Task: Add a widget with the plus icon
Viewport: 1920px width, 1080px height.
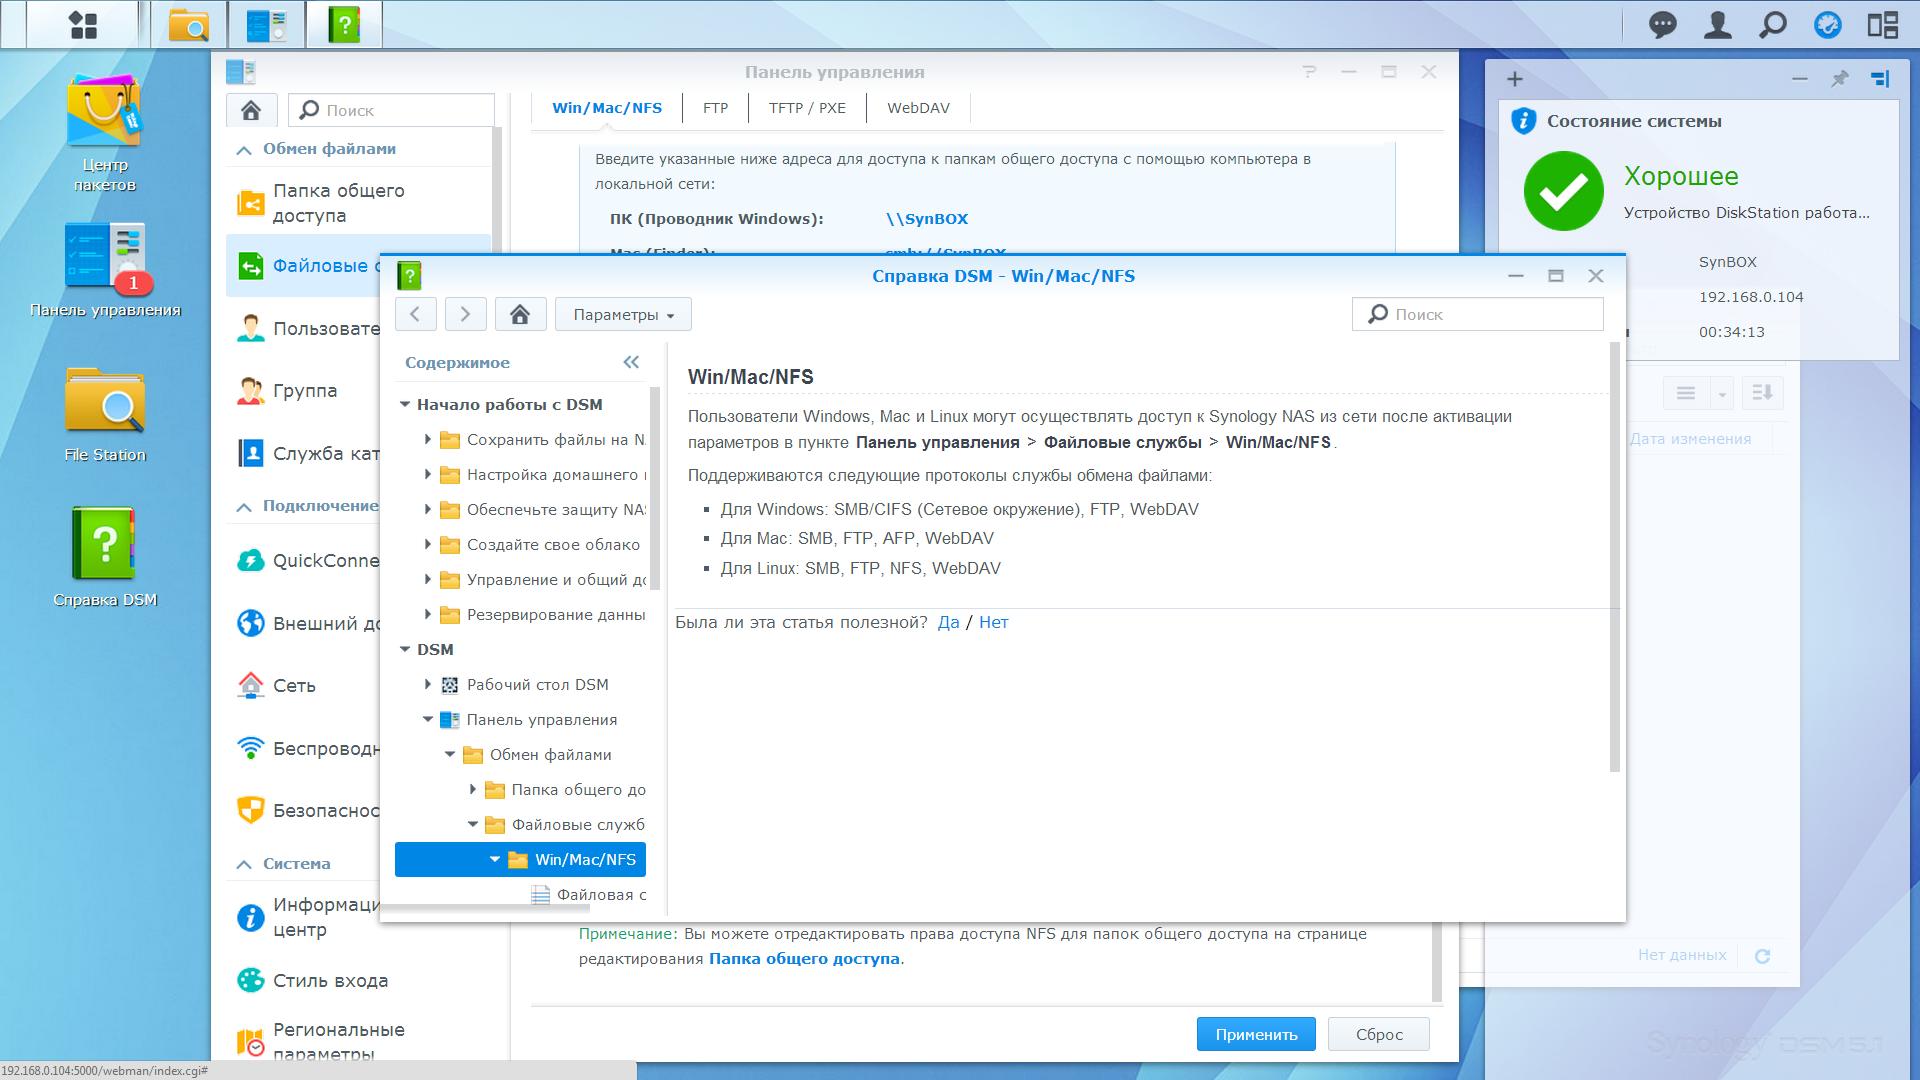Action: click(x=1514, y=79)
